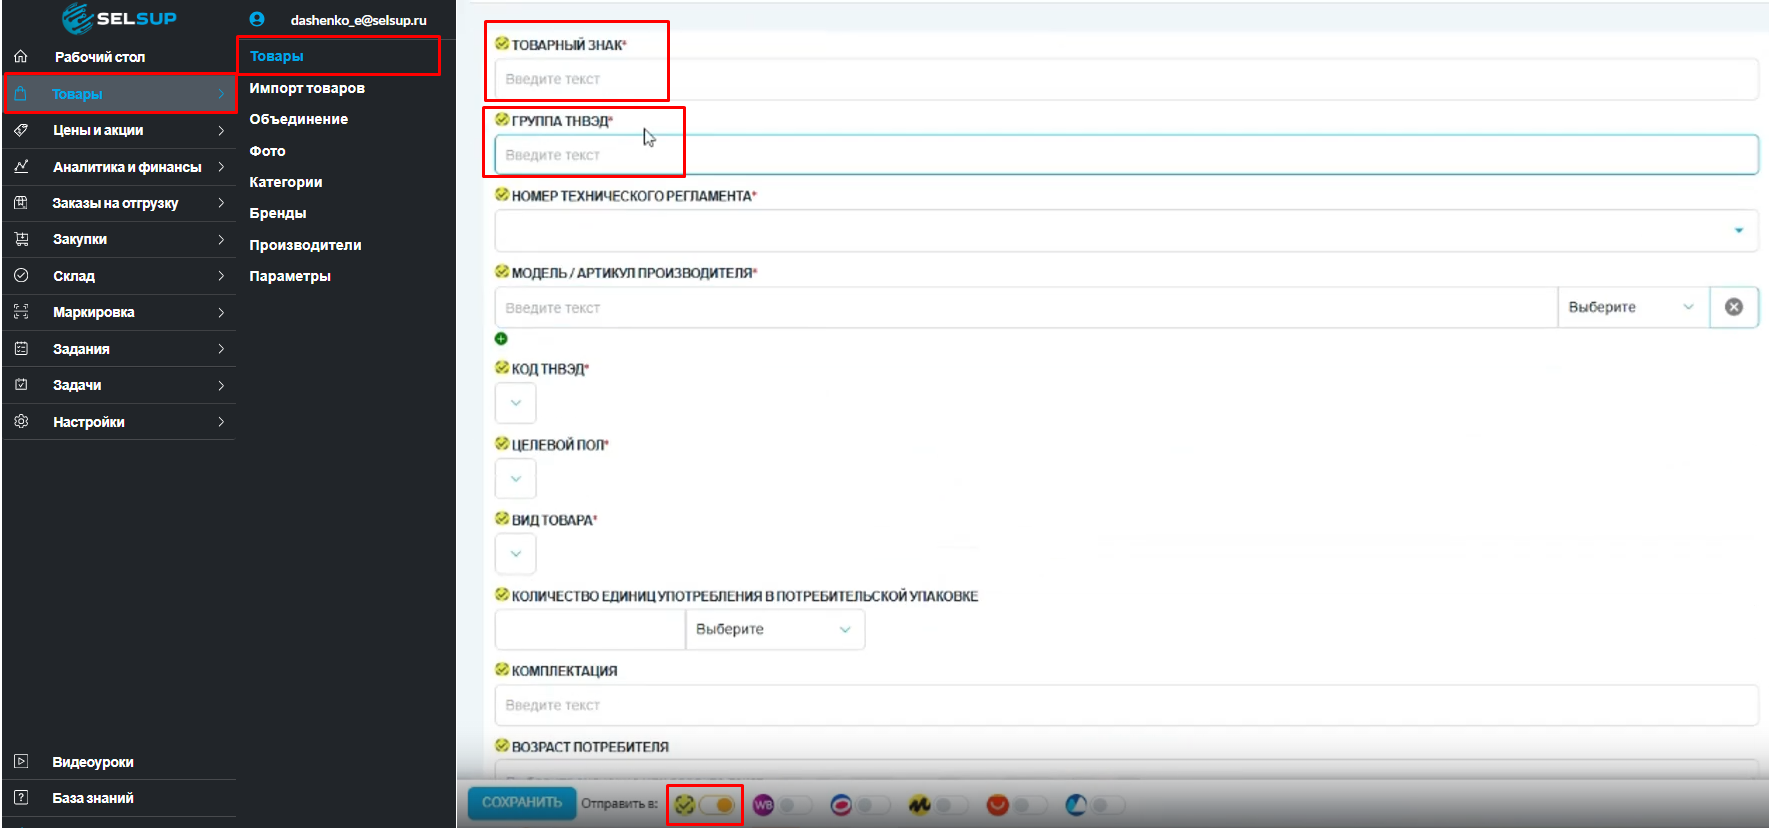Click the orange AliExpress icon
This screenshot has width=1769, height=828.
[997, 805]
